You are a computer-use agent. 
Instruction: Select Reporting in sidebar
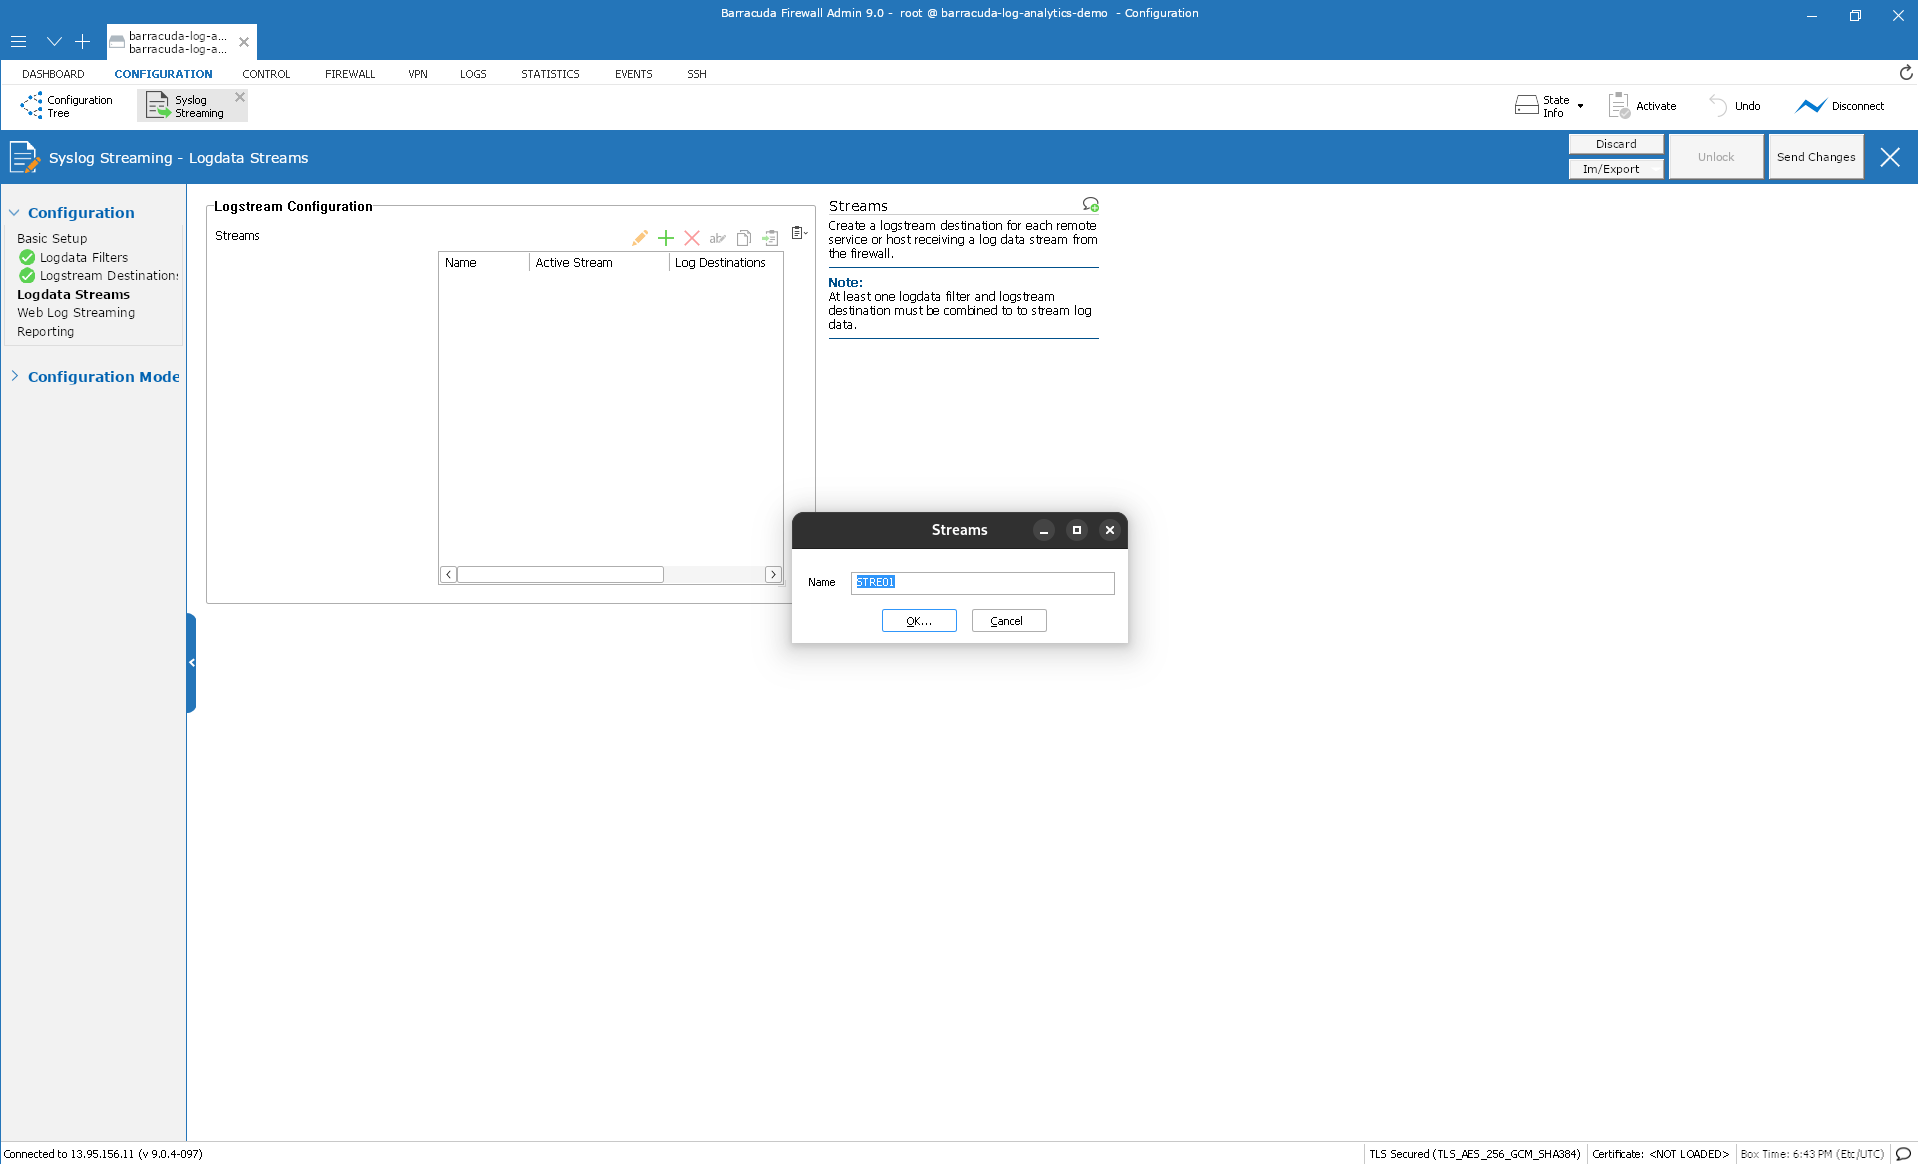[x=45, y=332]
